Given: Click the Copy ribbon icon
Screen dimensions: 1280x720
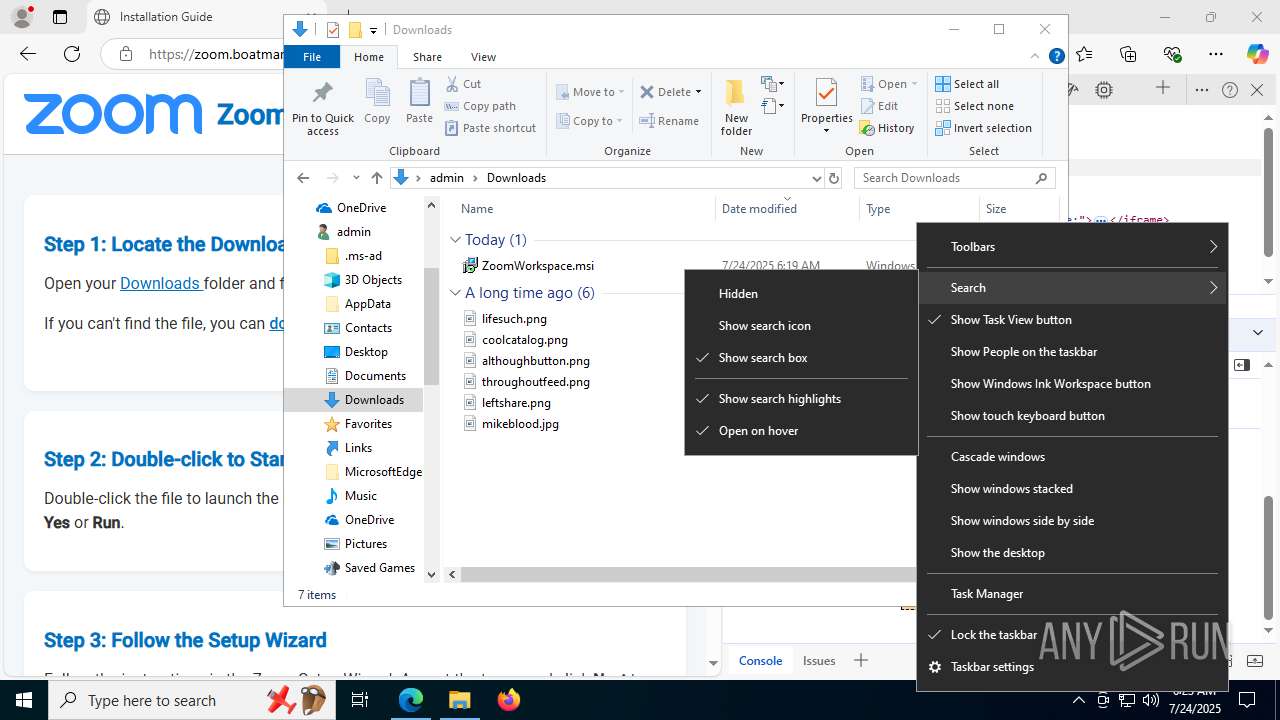Looking at the screenshot, I should point(377,94).
